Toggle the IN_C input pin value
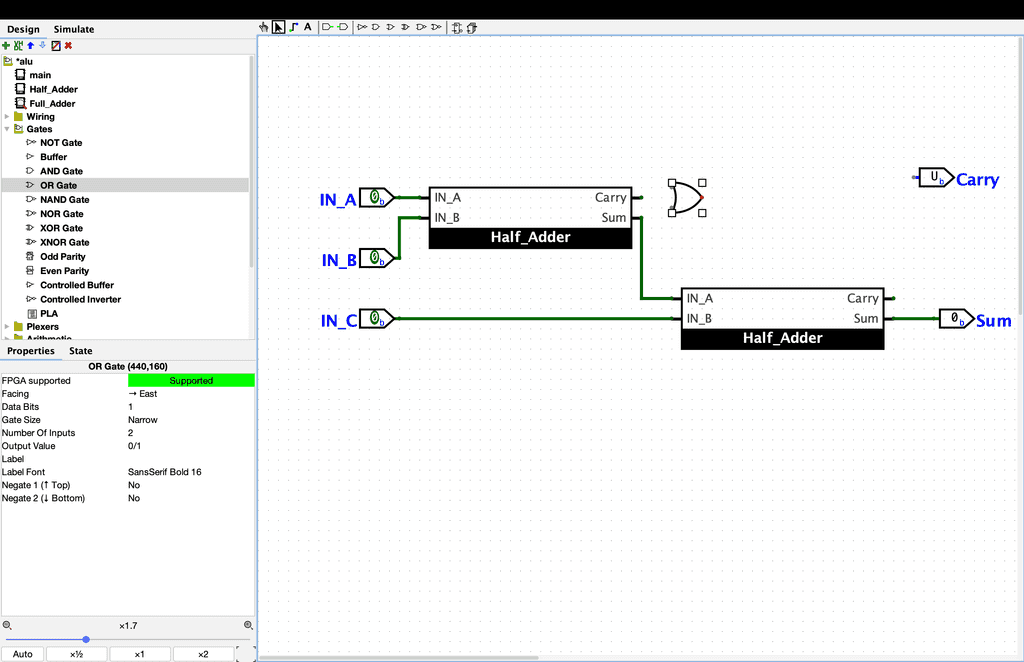 click(x=374, y=319)
